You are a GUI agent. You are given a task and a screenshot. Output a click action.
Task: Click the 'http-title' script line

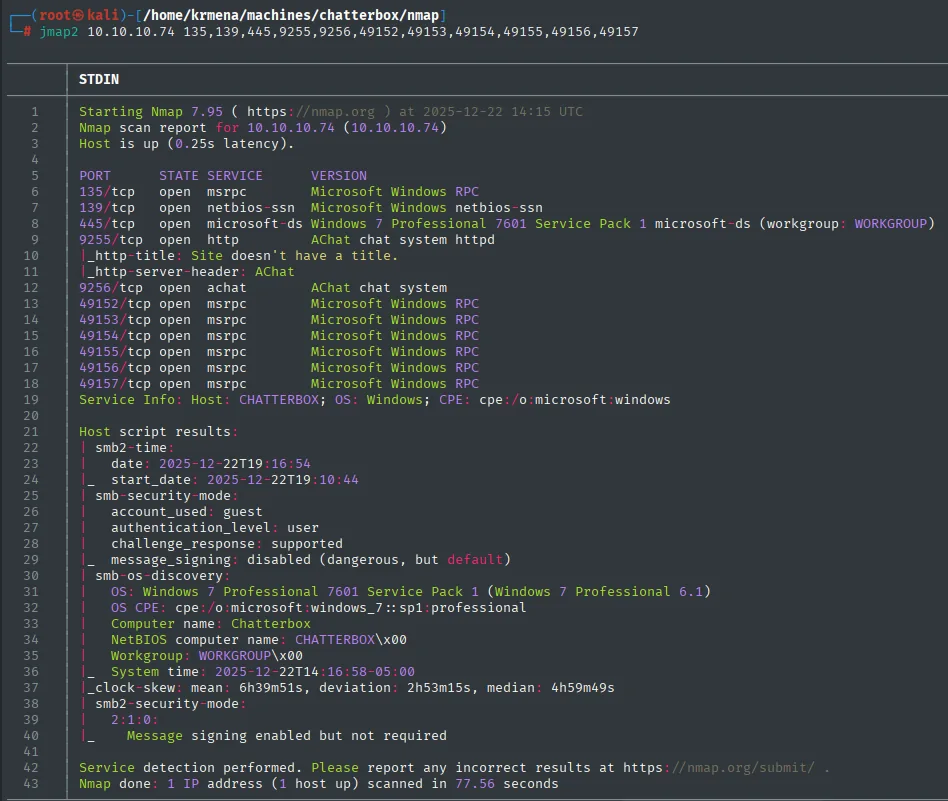240,256
